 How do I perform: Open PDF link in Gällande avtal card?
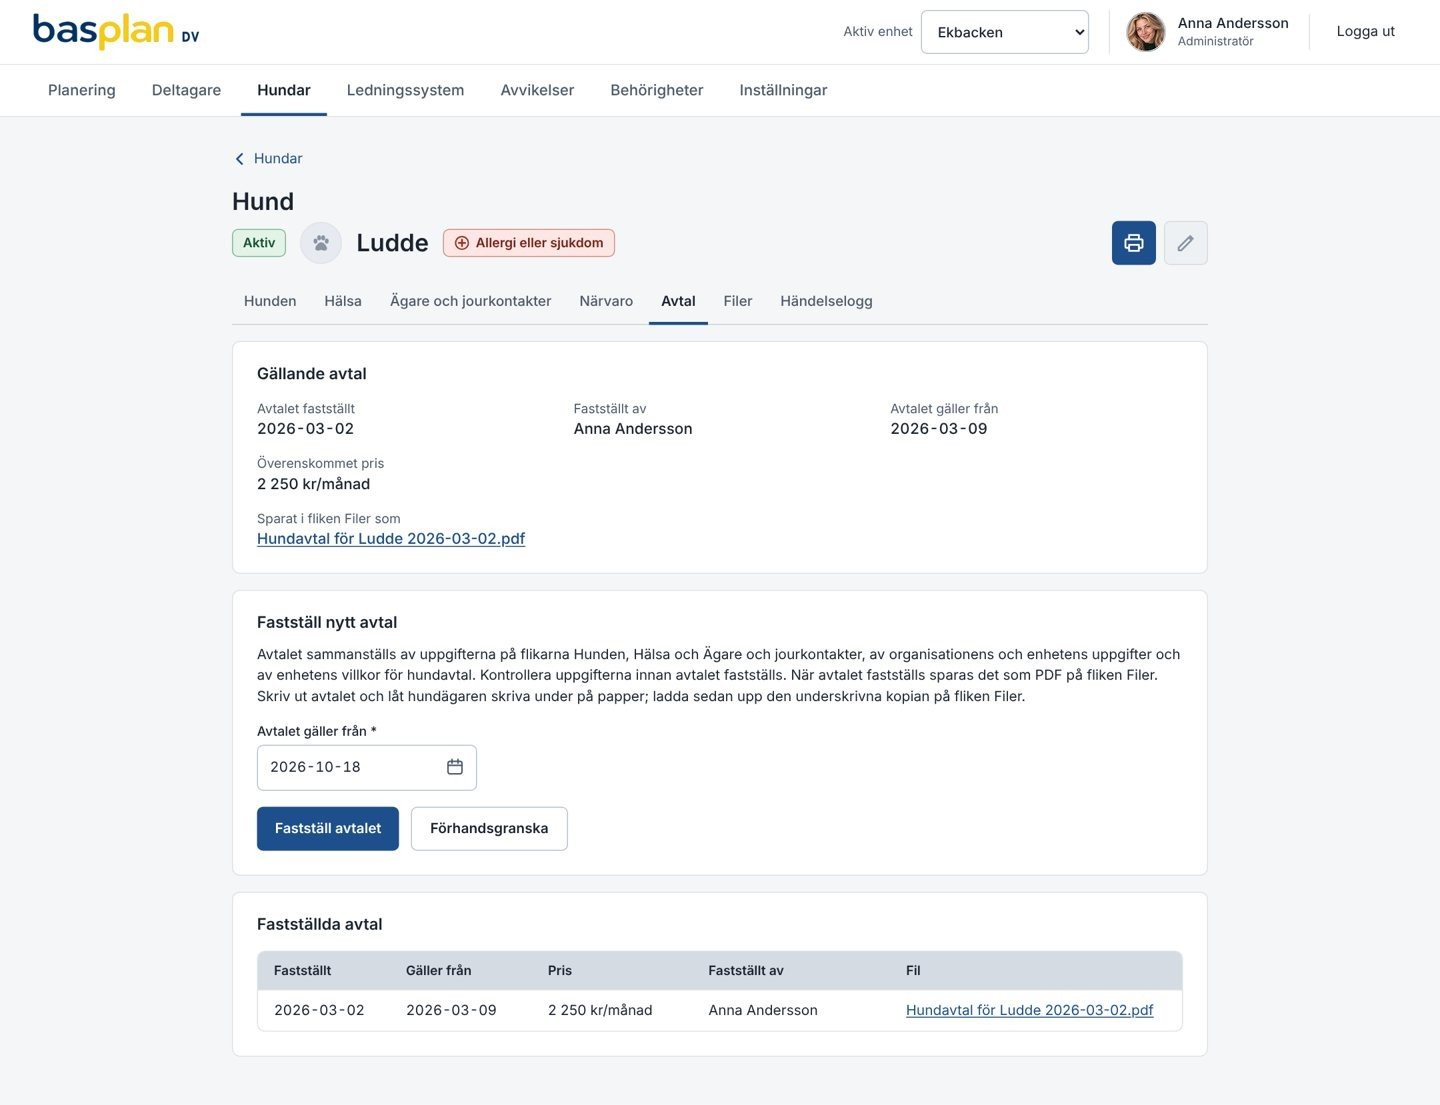[391, 539]
